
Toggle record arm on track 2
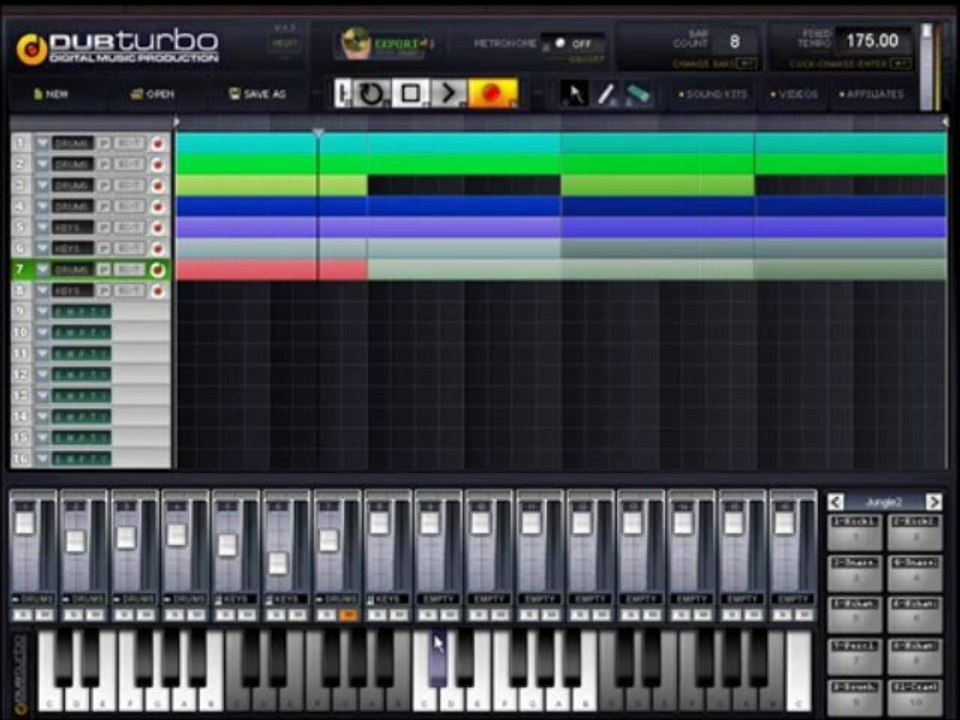coord(157,165)
